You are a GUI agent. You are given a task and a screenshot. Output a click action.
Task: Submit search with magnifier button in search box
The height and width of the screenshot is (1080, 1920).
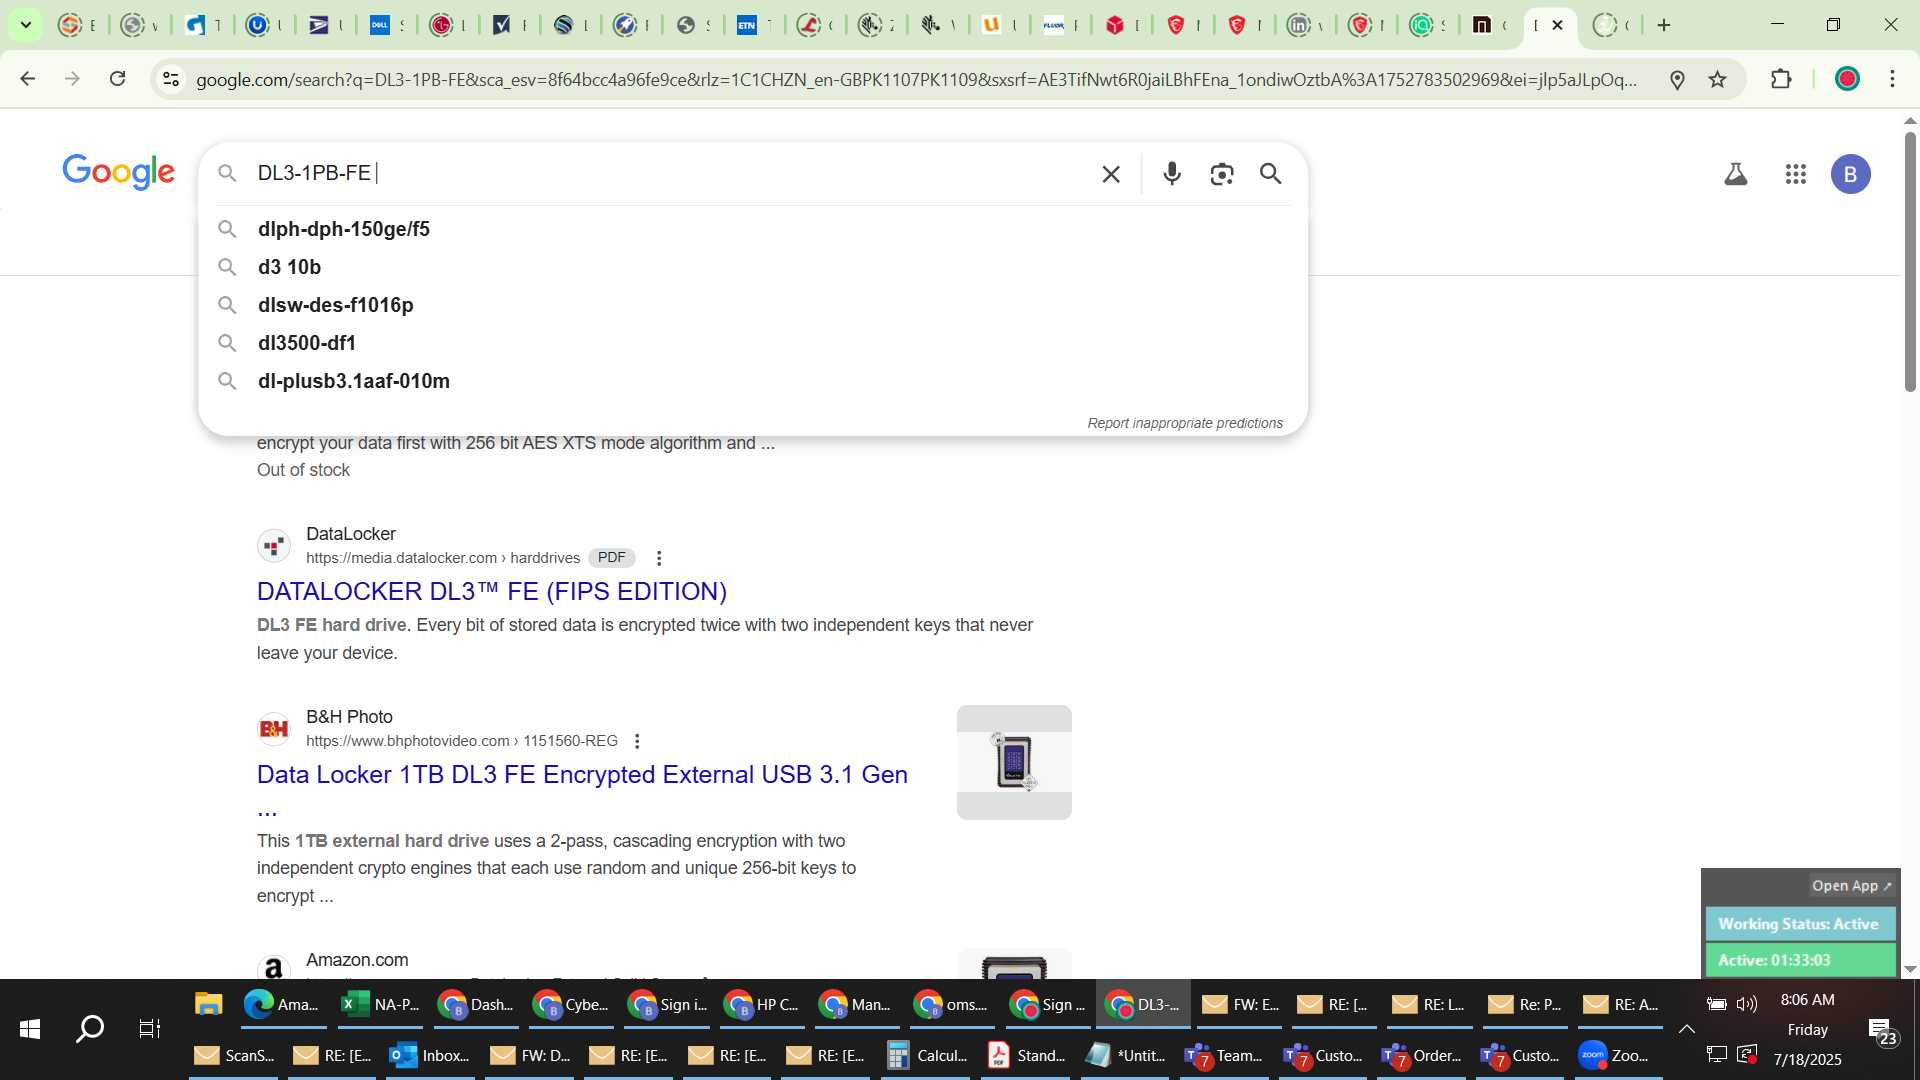click(x=1271, y=174)
